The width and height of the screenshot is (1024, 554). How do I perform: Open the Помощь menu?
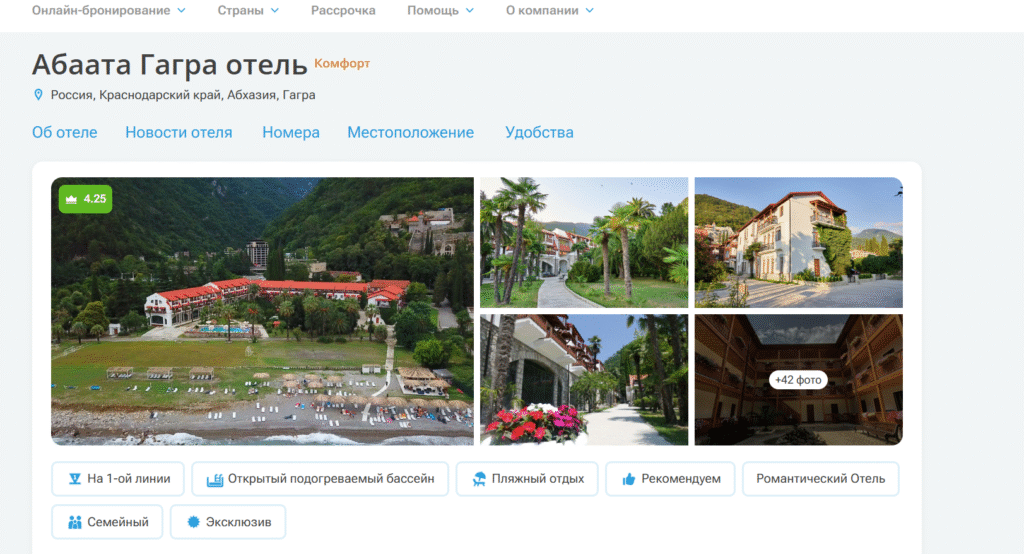point(433,10)
